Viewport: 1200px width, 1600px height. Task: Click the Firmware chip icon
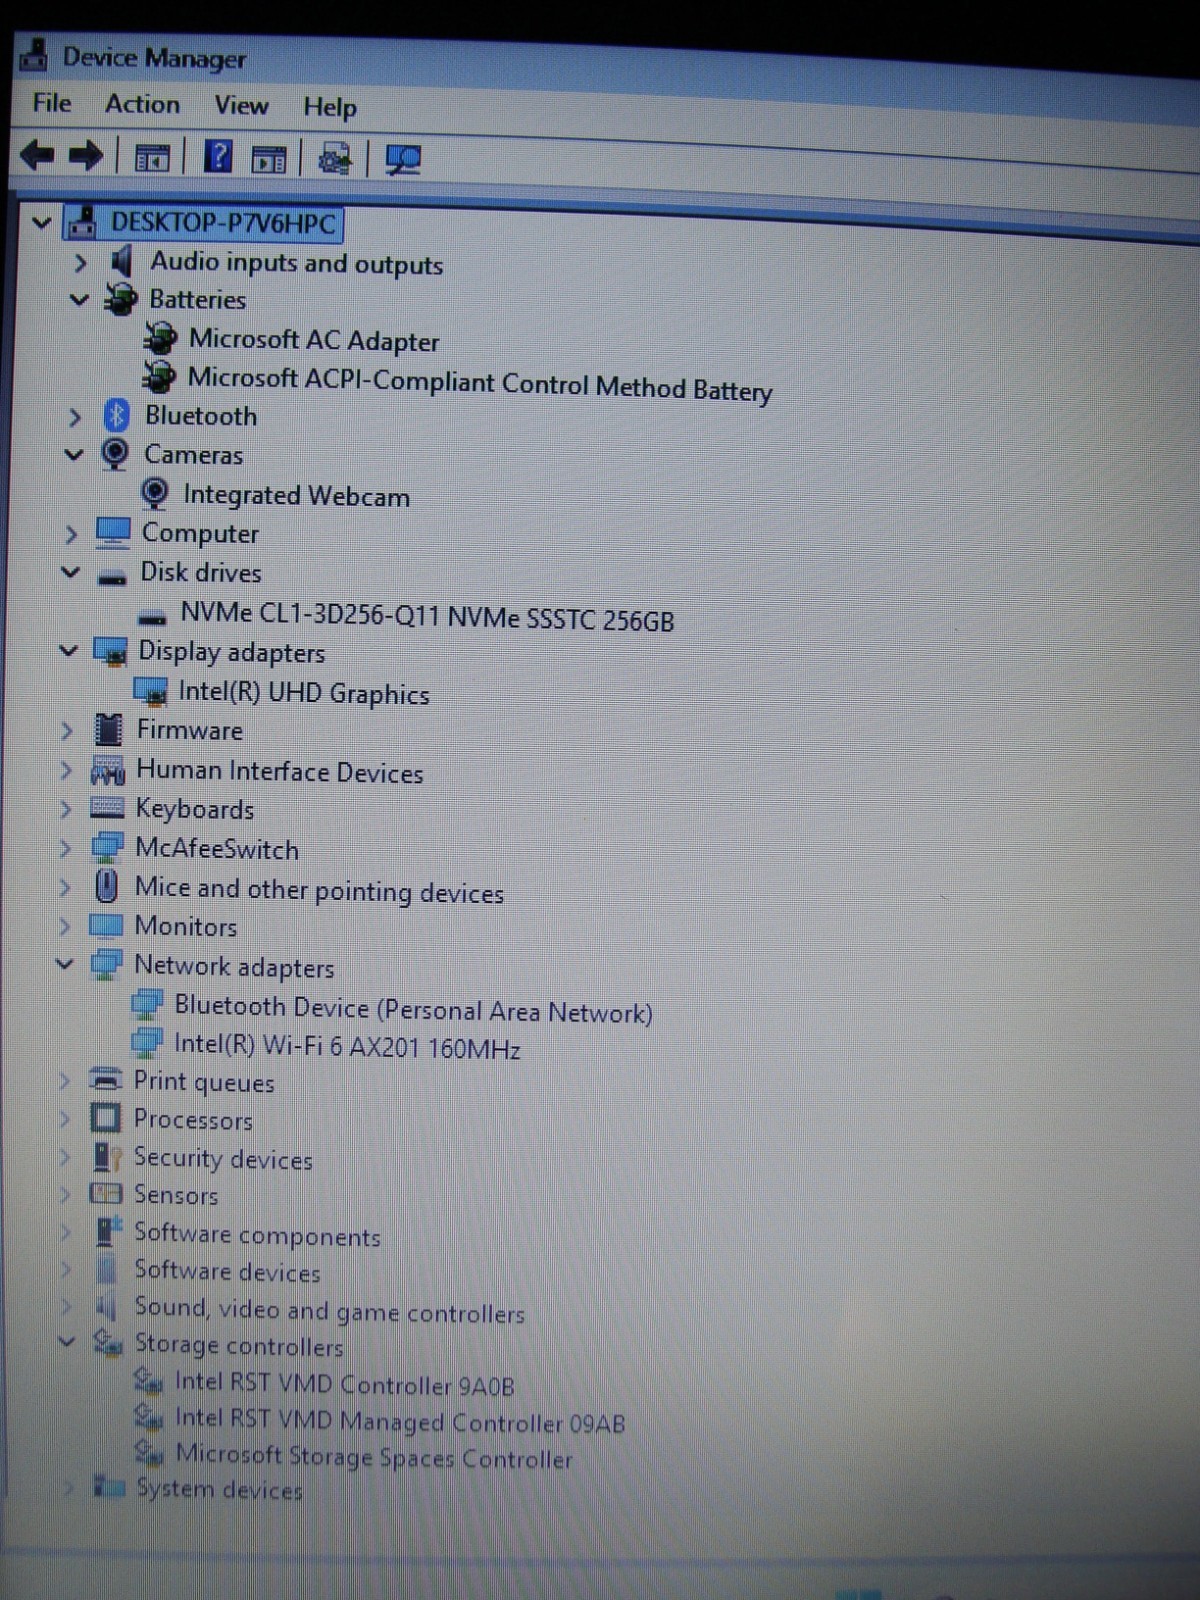point(108,730)
